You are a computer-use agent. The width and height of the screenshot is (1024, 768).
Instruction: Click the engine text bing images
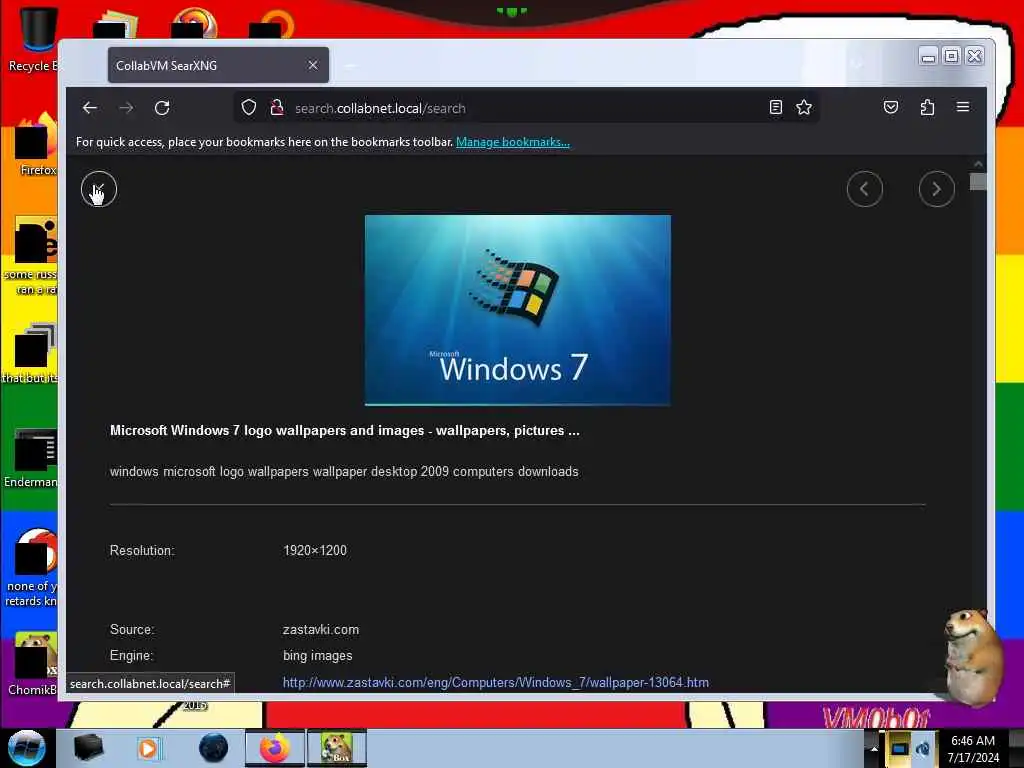[317, 656]
